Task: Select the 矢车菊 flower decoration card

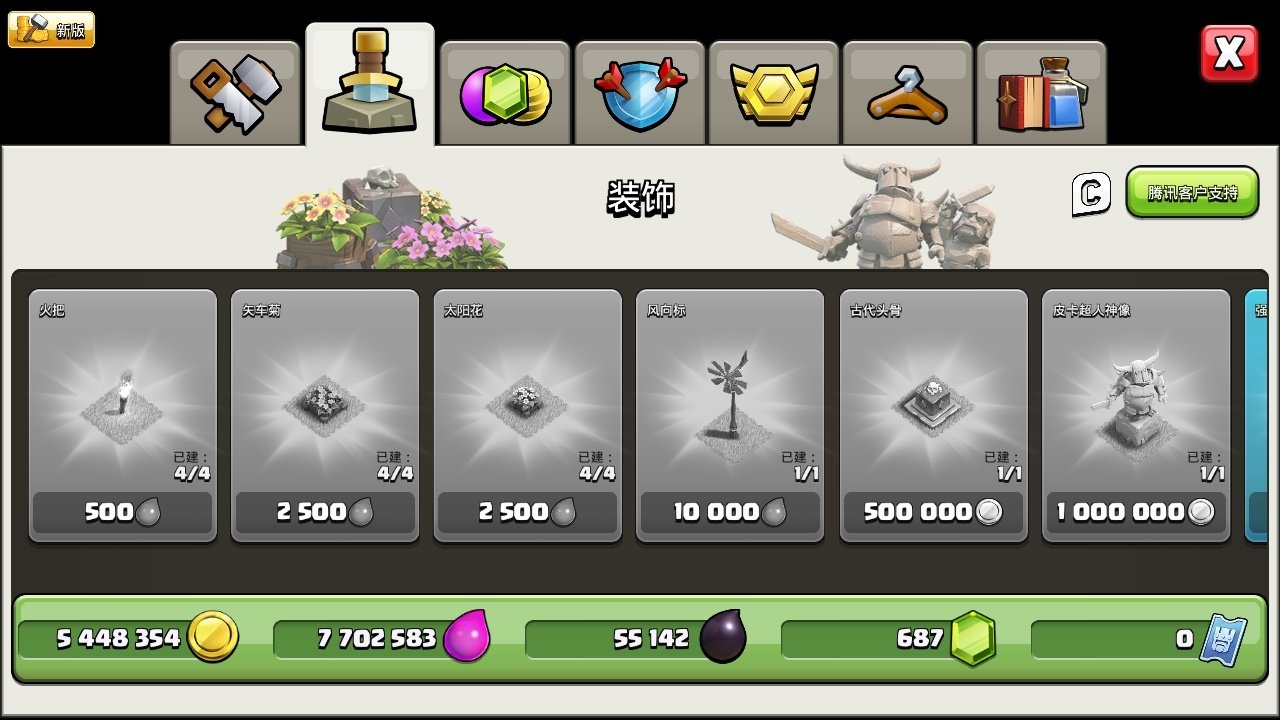Action: (x=325, y=416)
